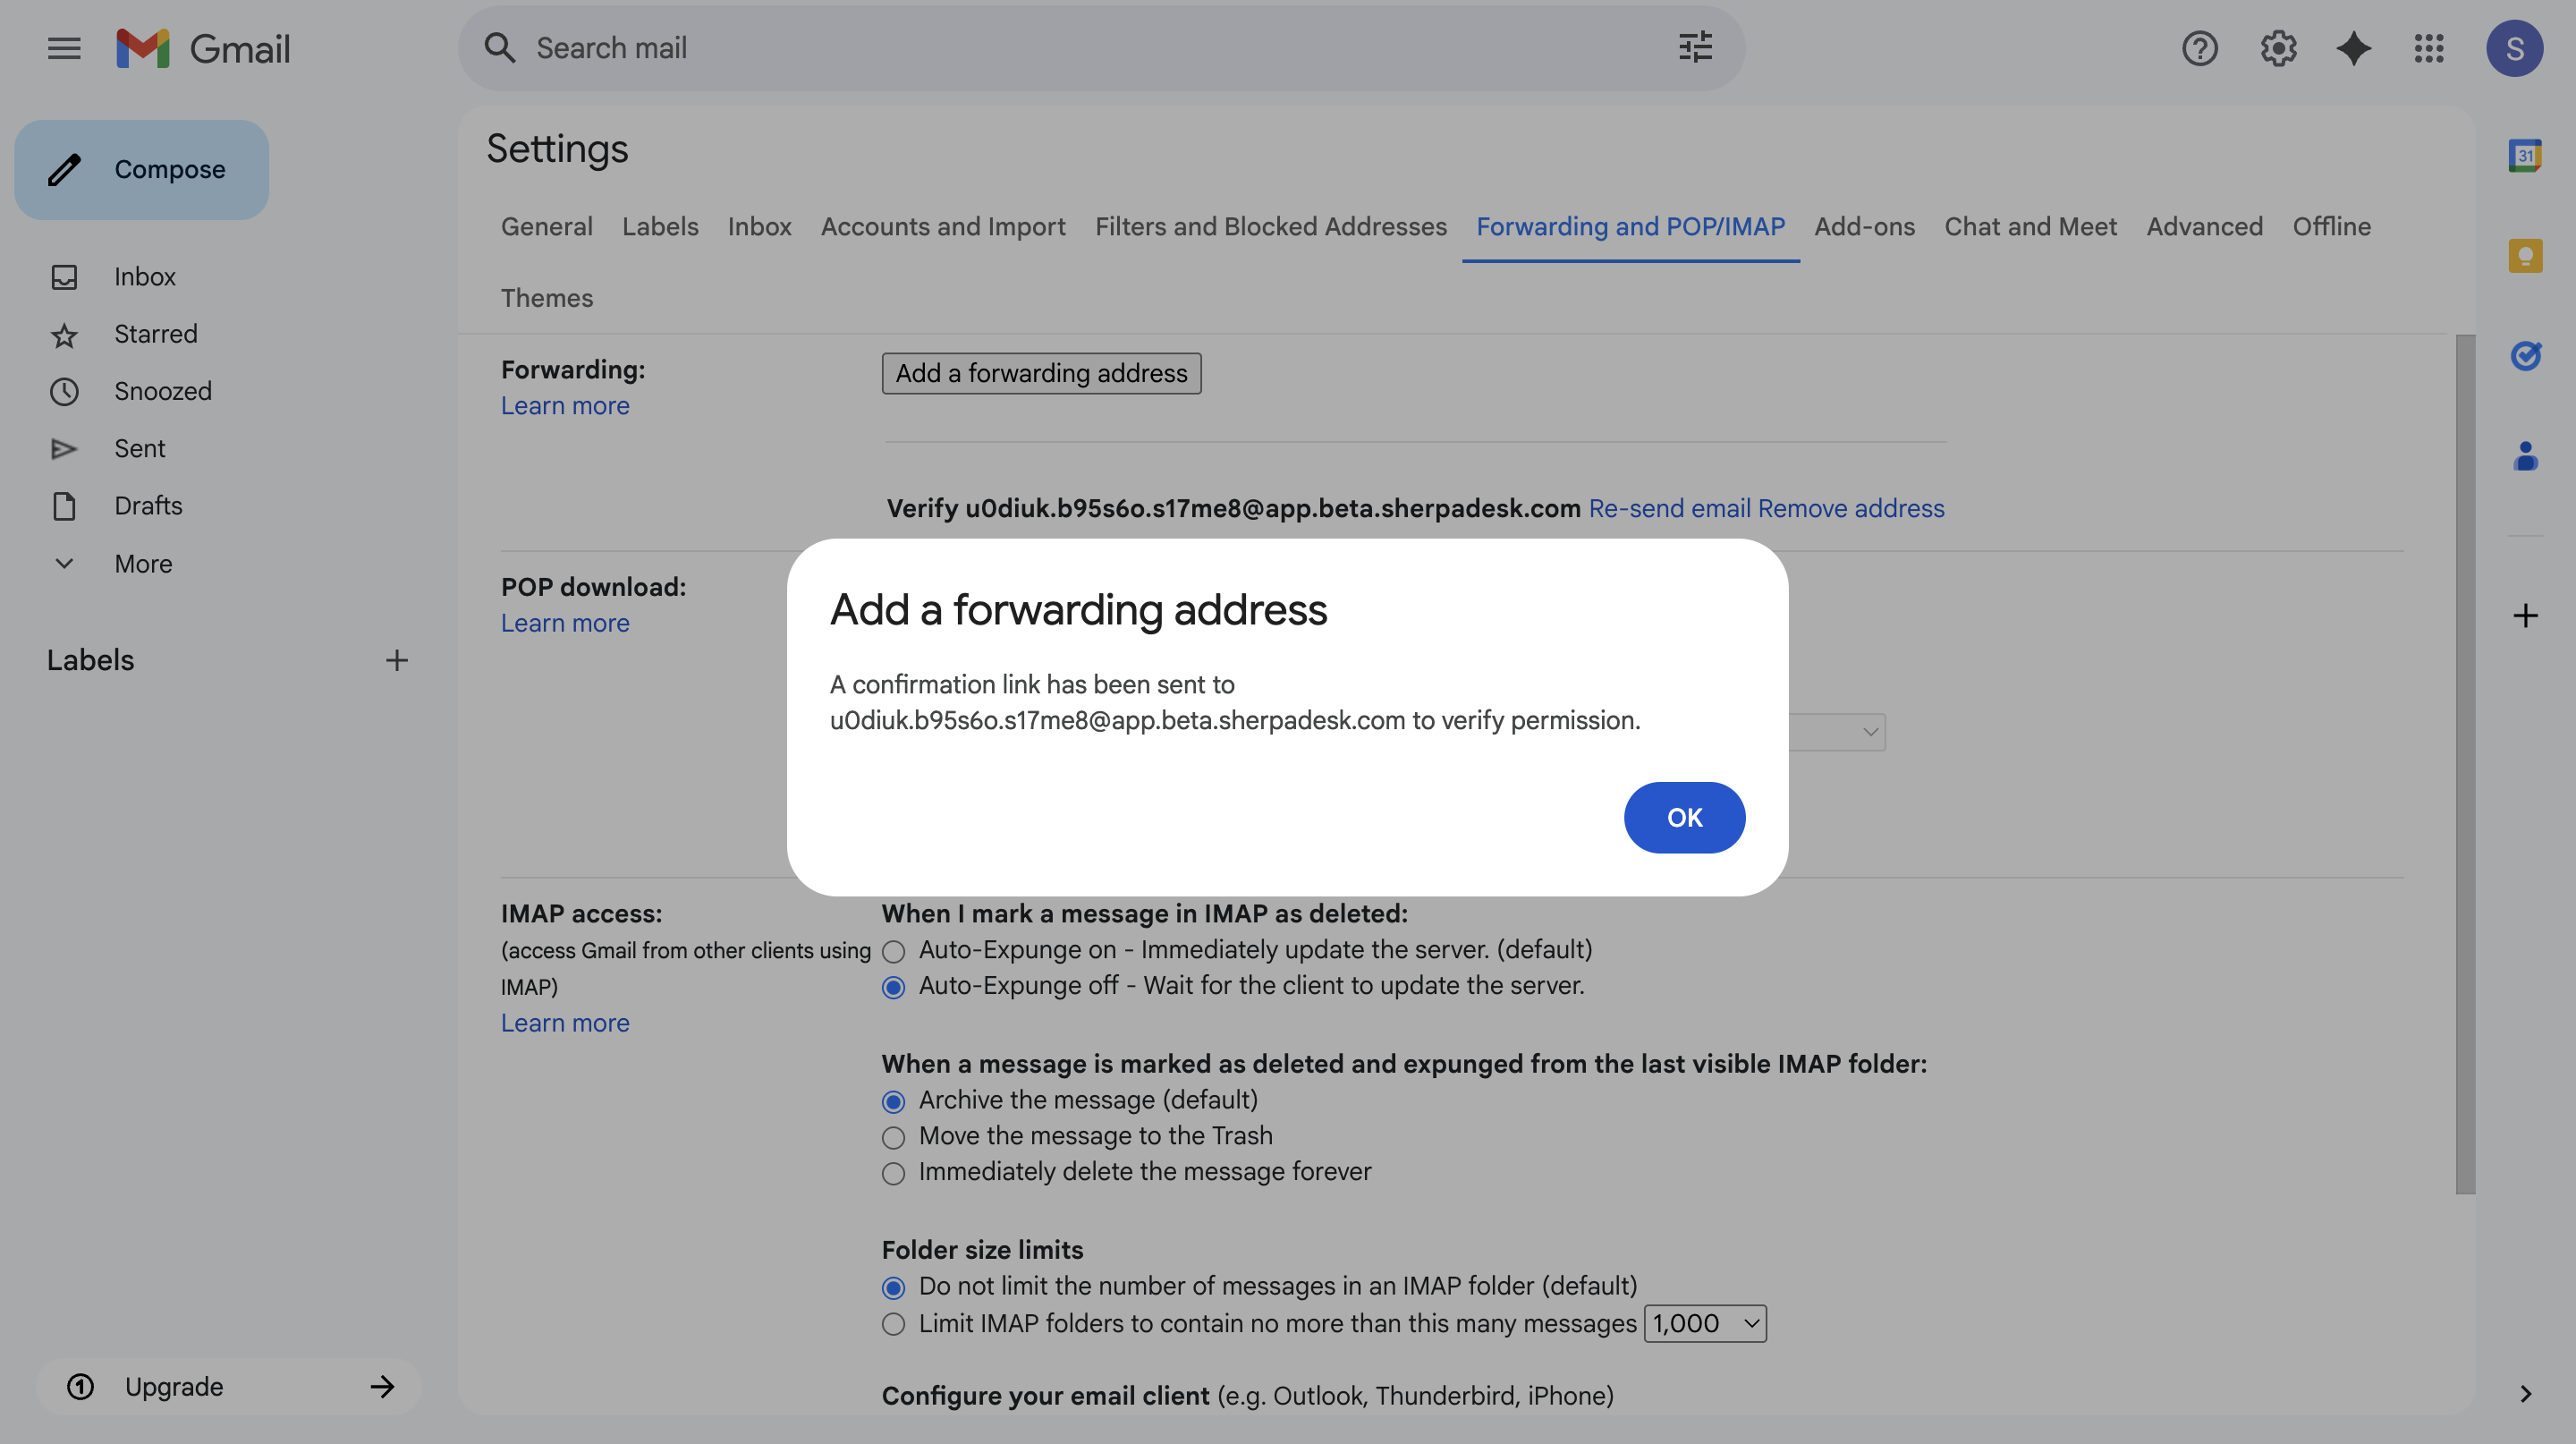This screenshot has width=2576, height=1444.
Task: Open the Gemini sparkle icon
Action: tap(2353, 48)
